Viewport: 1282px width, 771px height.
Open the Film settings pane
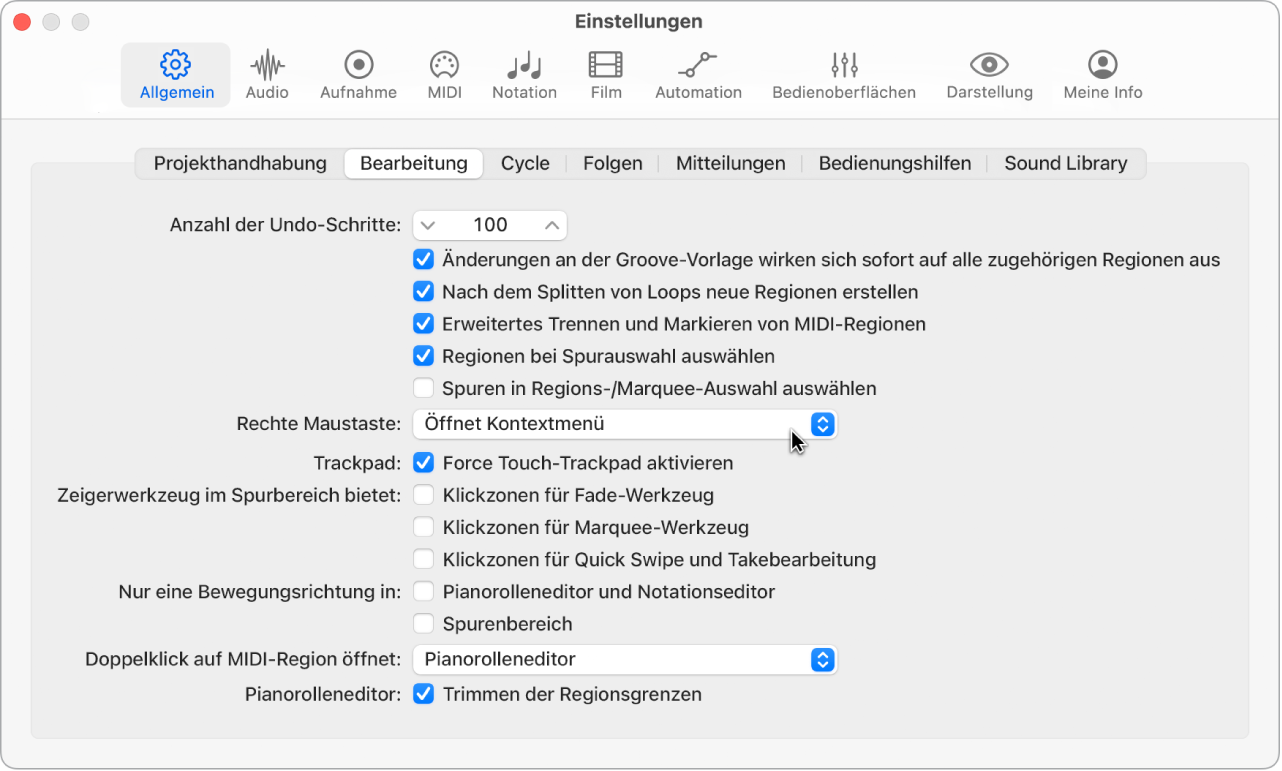[x=605, y=72]
